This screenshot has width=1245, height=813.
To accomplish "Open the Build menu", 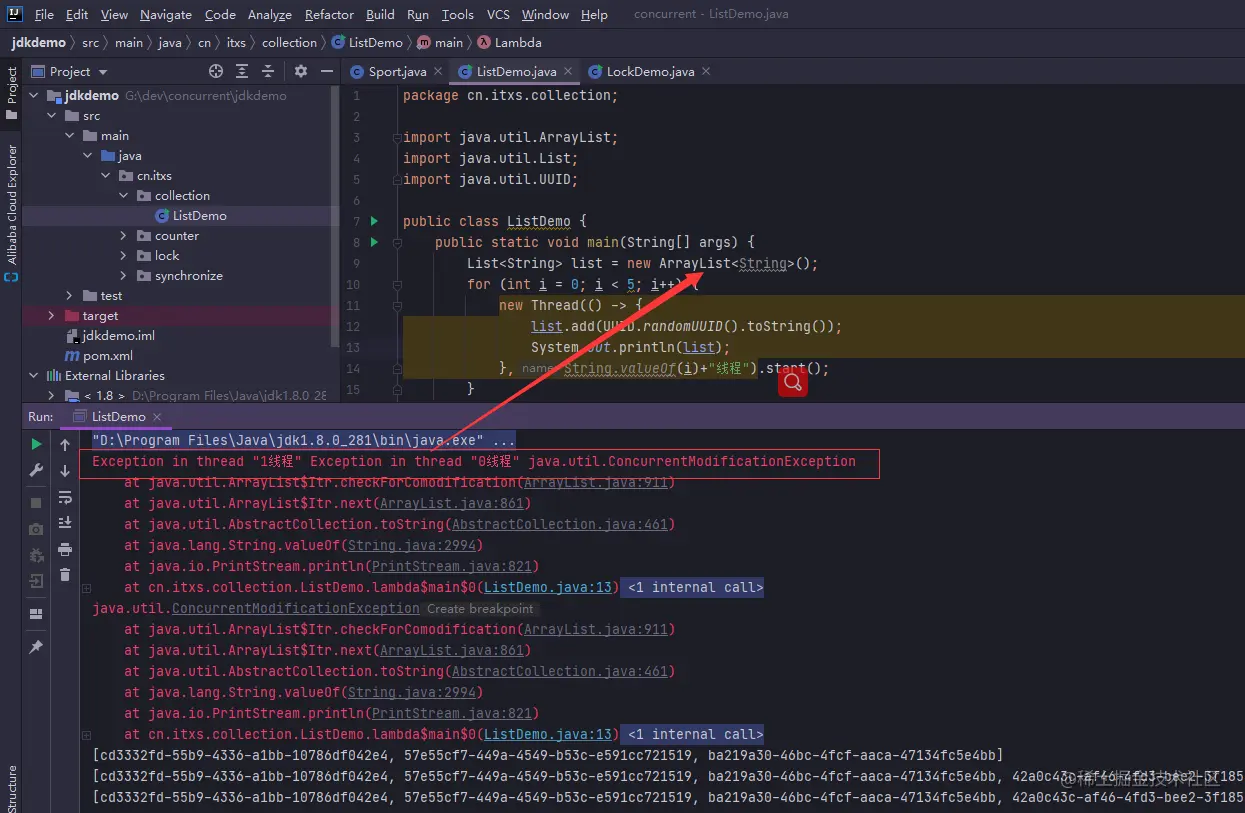I will [380, 15].
